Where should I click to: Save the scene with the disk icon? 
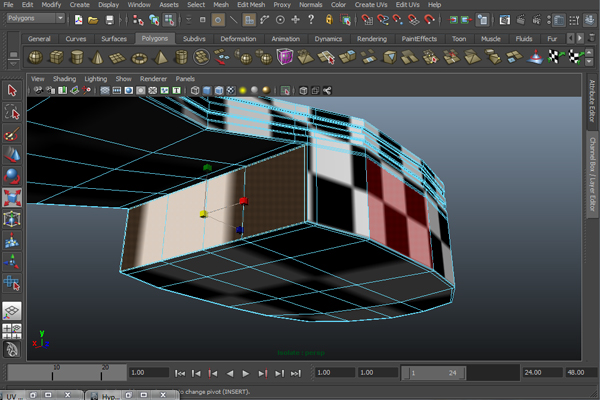point(109,20)
